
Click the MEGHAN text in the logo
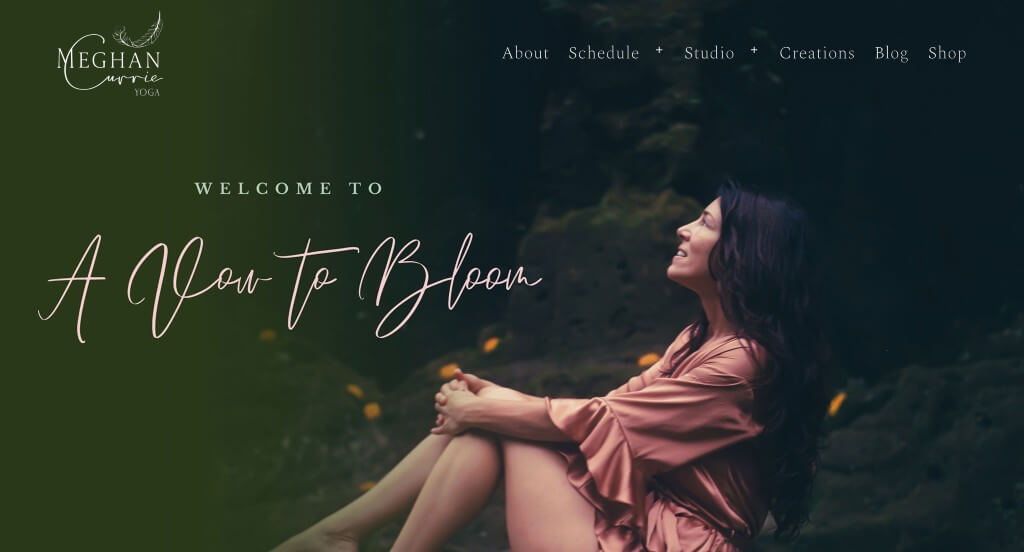tap(108, 59)
